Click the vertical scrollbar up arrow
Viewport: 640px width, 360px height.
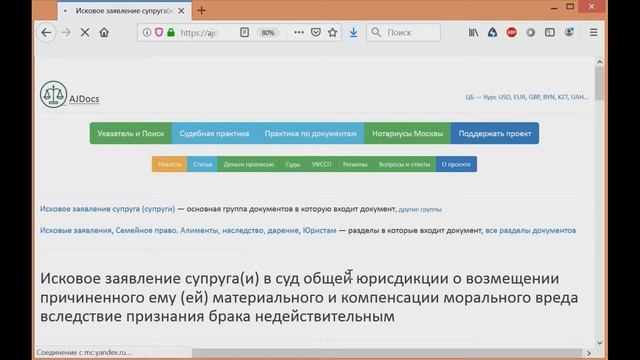pyautogui.click(x=599, y=62)
